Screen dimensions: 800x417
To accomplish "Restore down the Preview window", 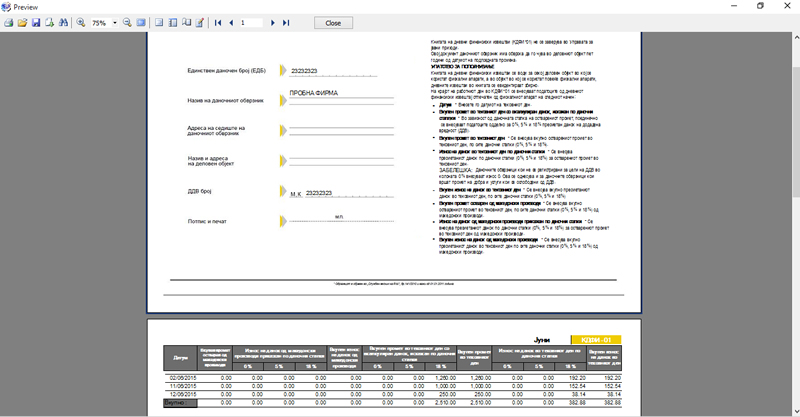I will 760,6.
